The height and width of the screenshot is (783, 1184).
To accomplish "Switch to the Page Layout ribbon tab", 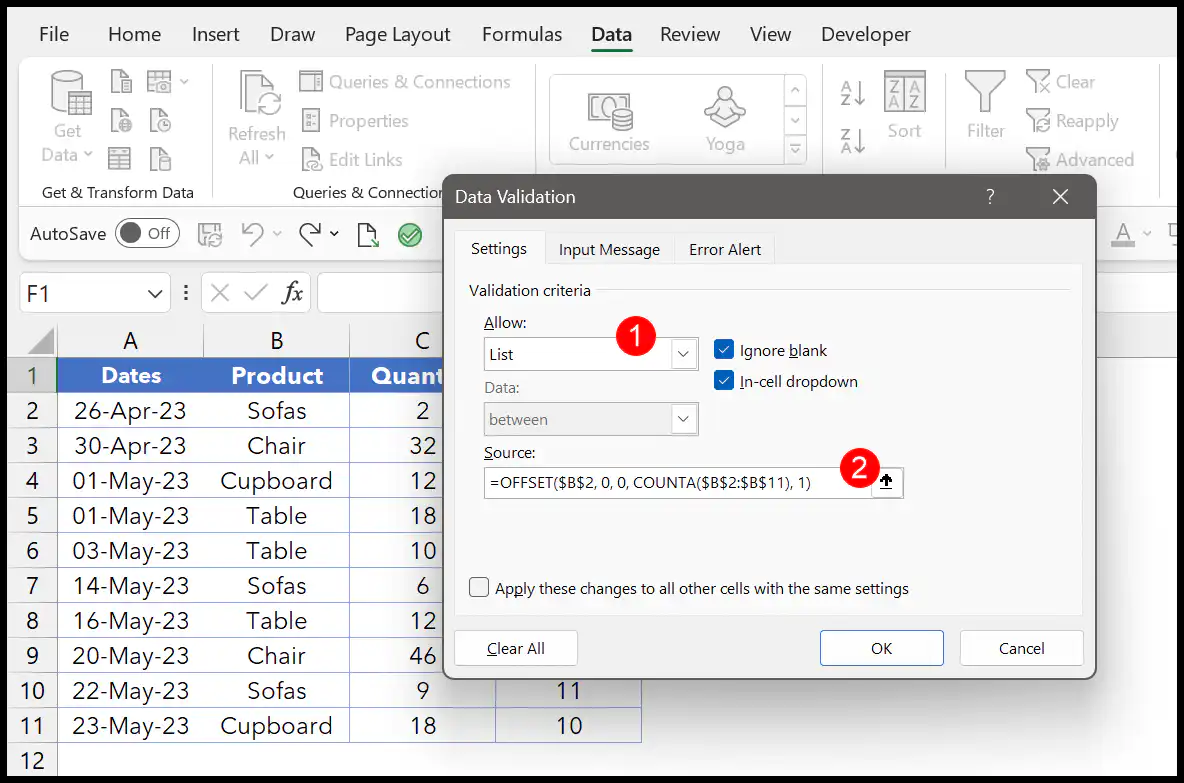I will pyautogui.click(x=398, y=34).
